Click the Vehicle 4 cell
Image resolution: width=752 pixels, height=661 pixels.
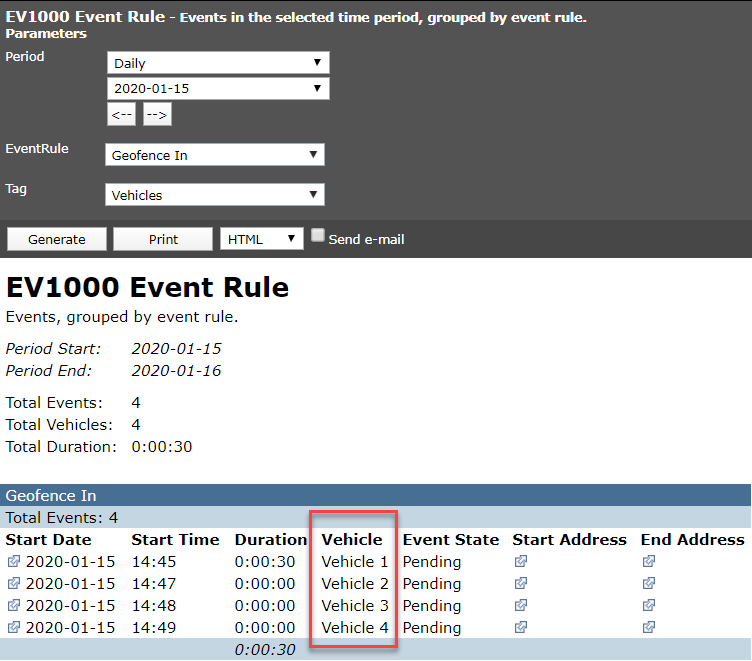pos(355,627)
